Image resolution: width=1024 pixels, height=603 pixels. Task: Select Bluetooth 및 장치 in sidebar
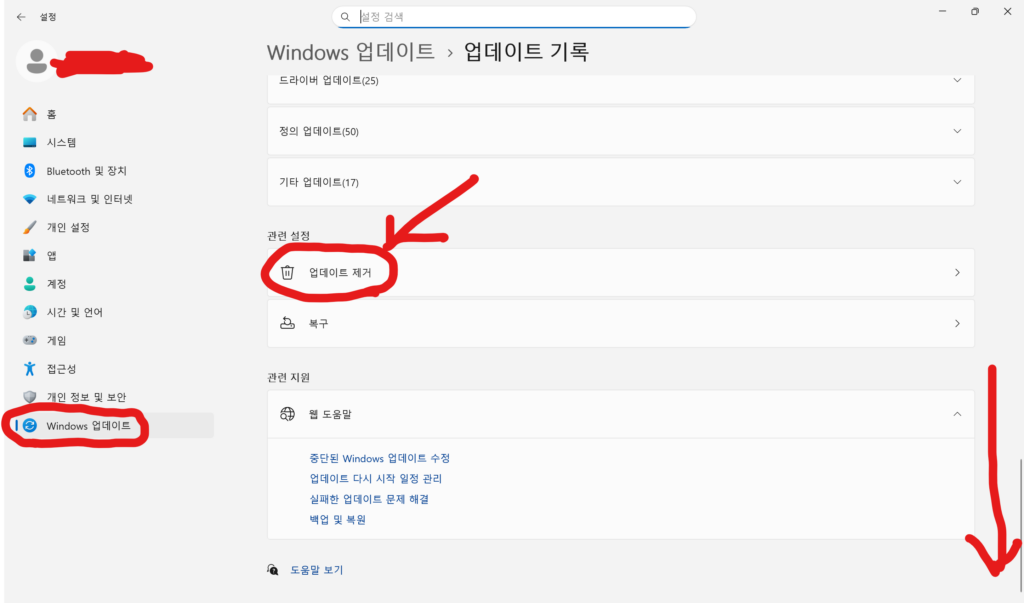point(86,171)
